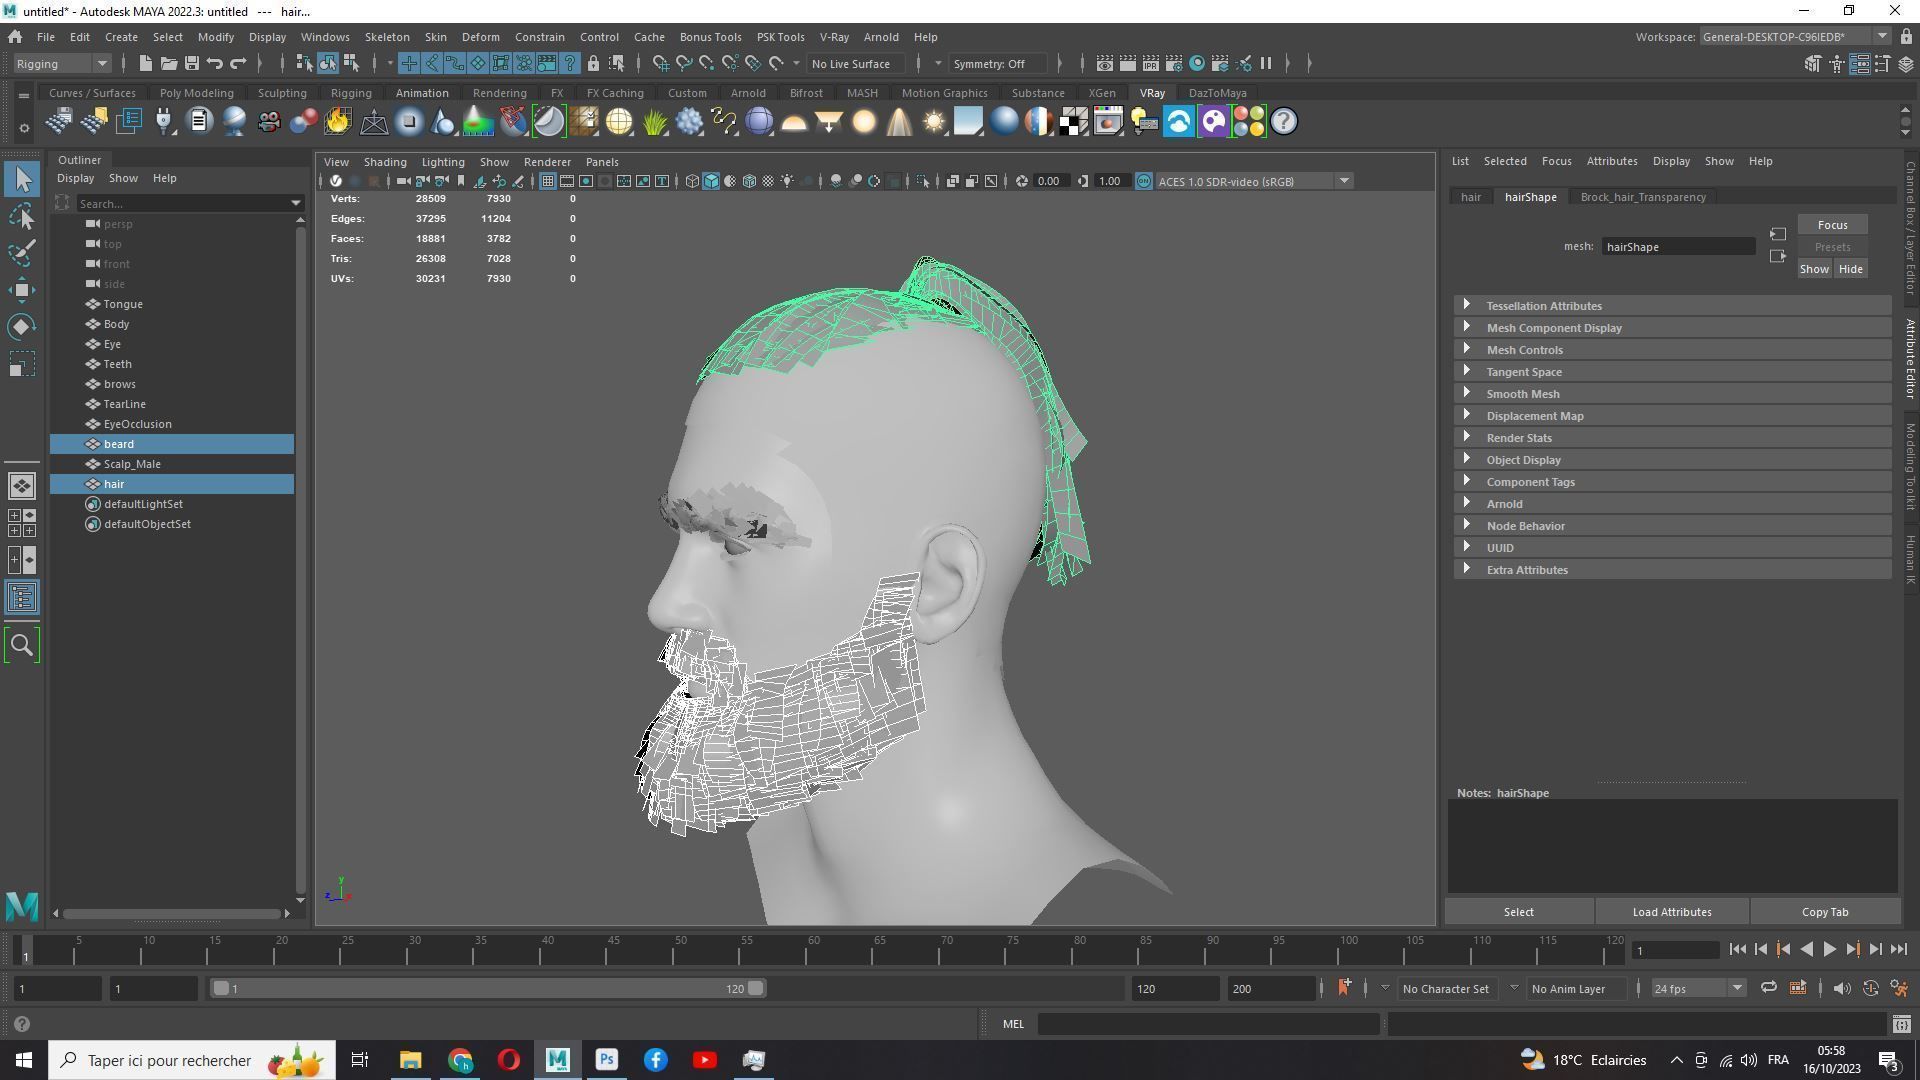Open the Deform menu

click(x=480, y=37)
